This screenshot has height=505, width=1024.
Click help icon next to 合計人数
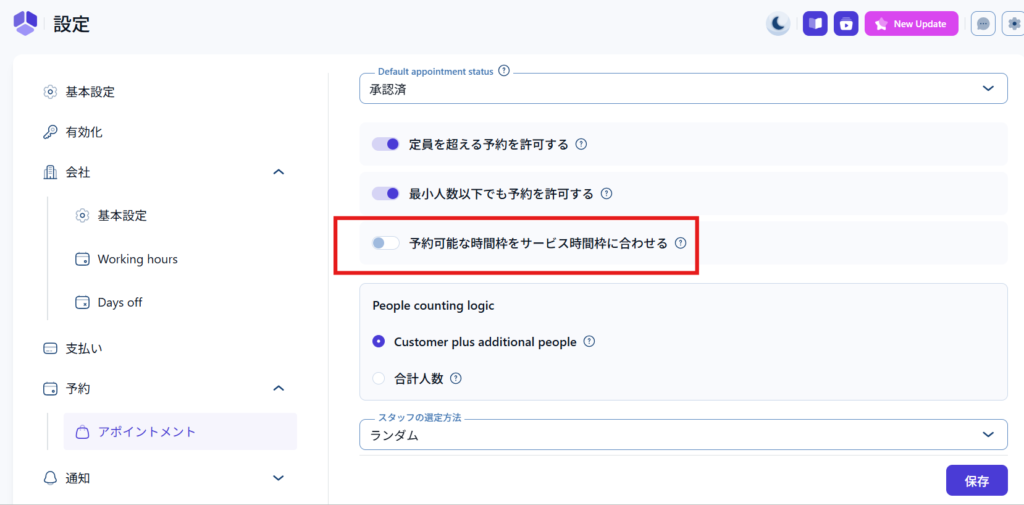pyautogui.click(x=456, y=378)
